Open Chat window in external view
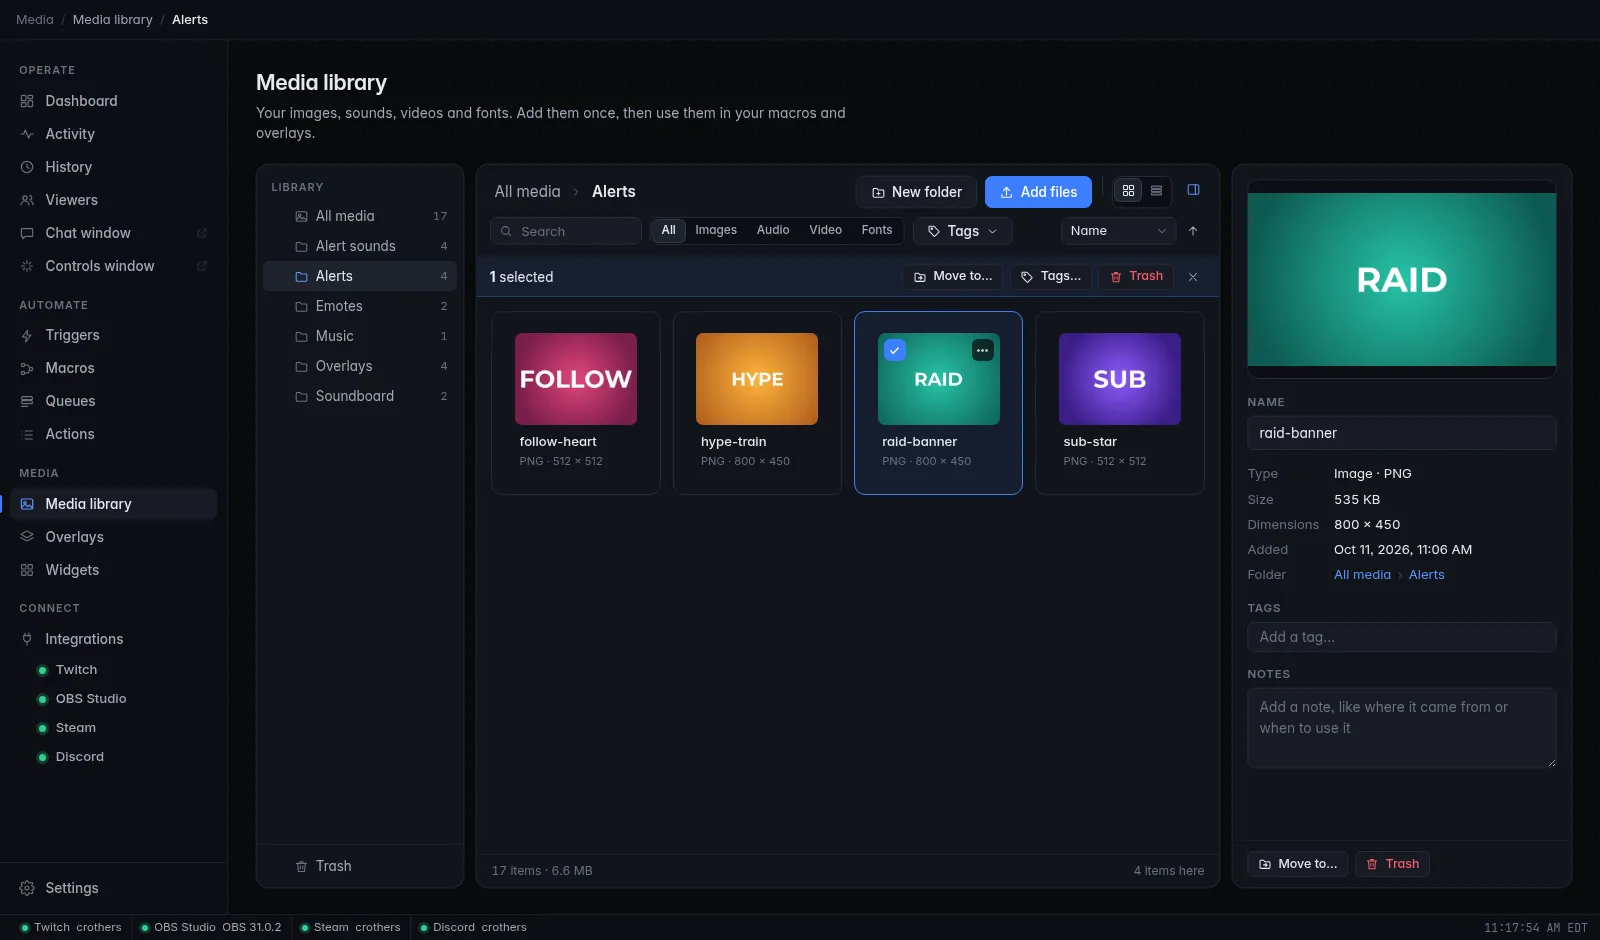The image size is (1600, 940). pyautogui.click(x=201, y=233)
